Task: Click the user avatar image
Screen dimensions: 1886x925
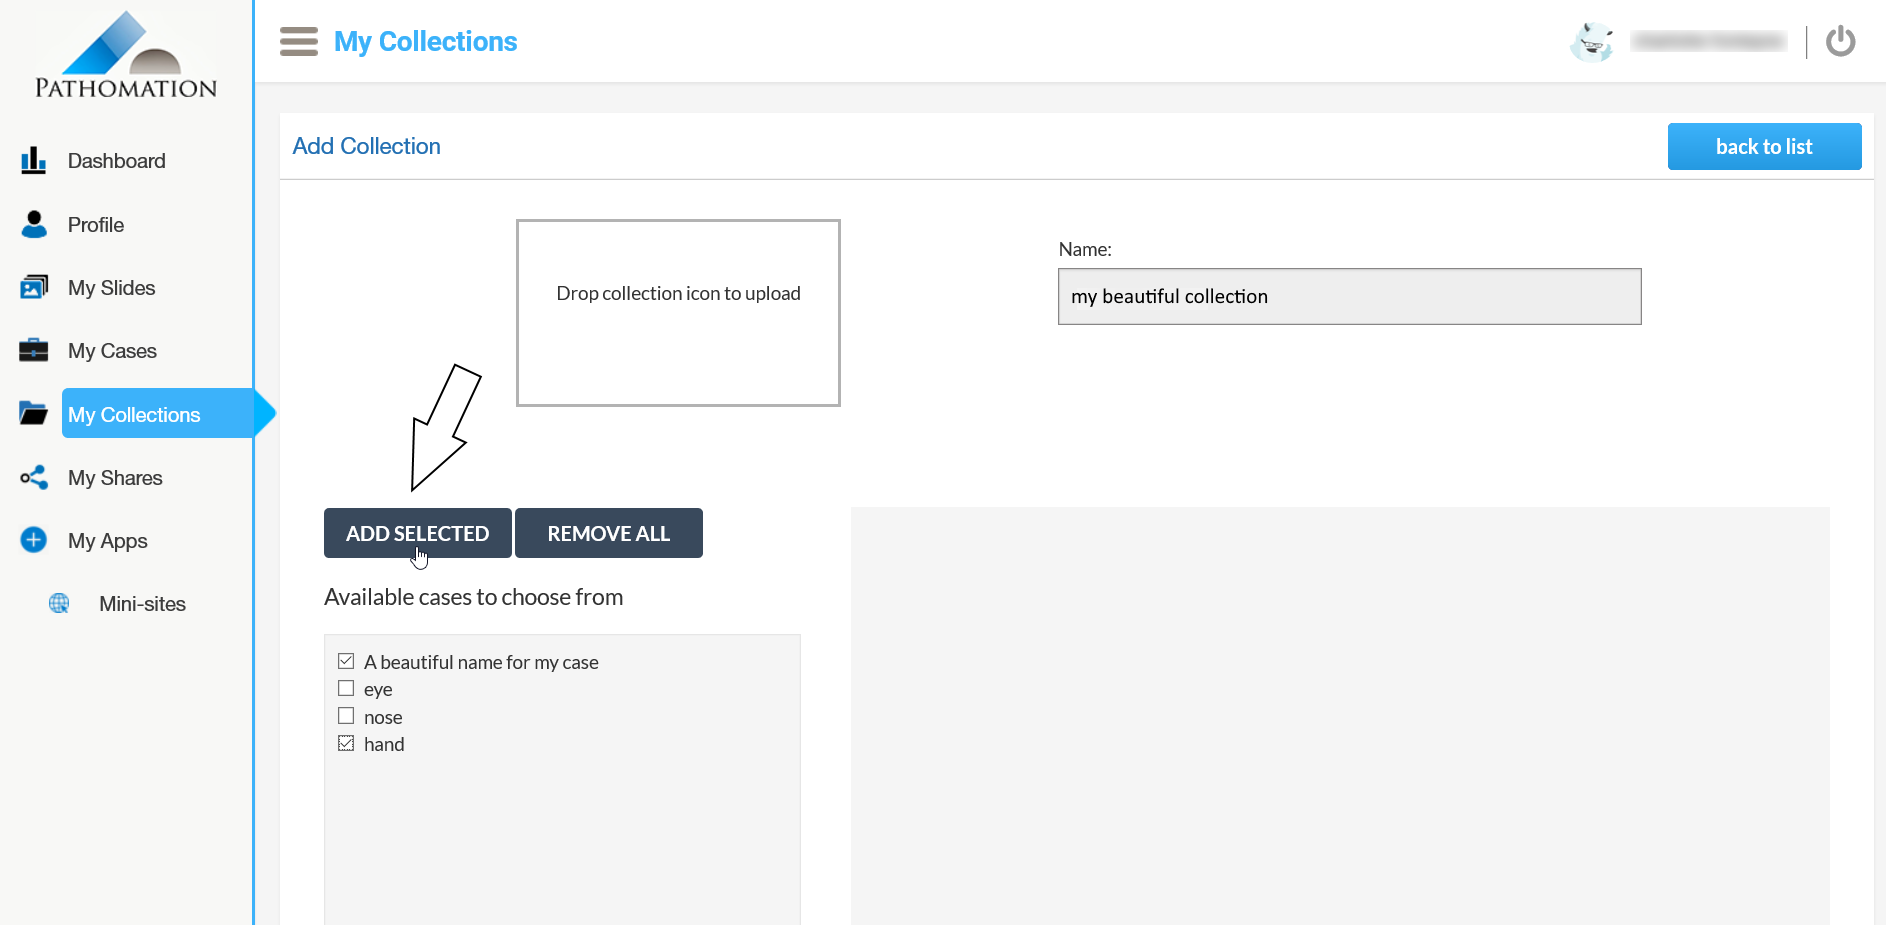Action: pos(1592,42)
